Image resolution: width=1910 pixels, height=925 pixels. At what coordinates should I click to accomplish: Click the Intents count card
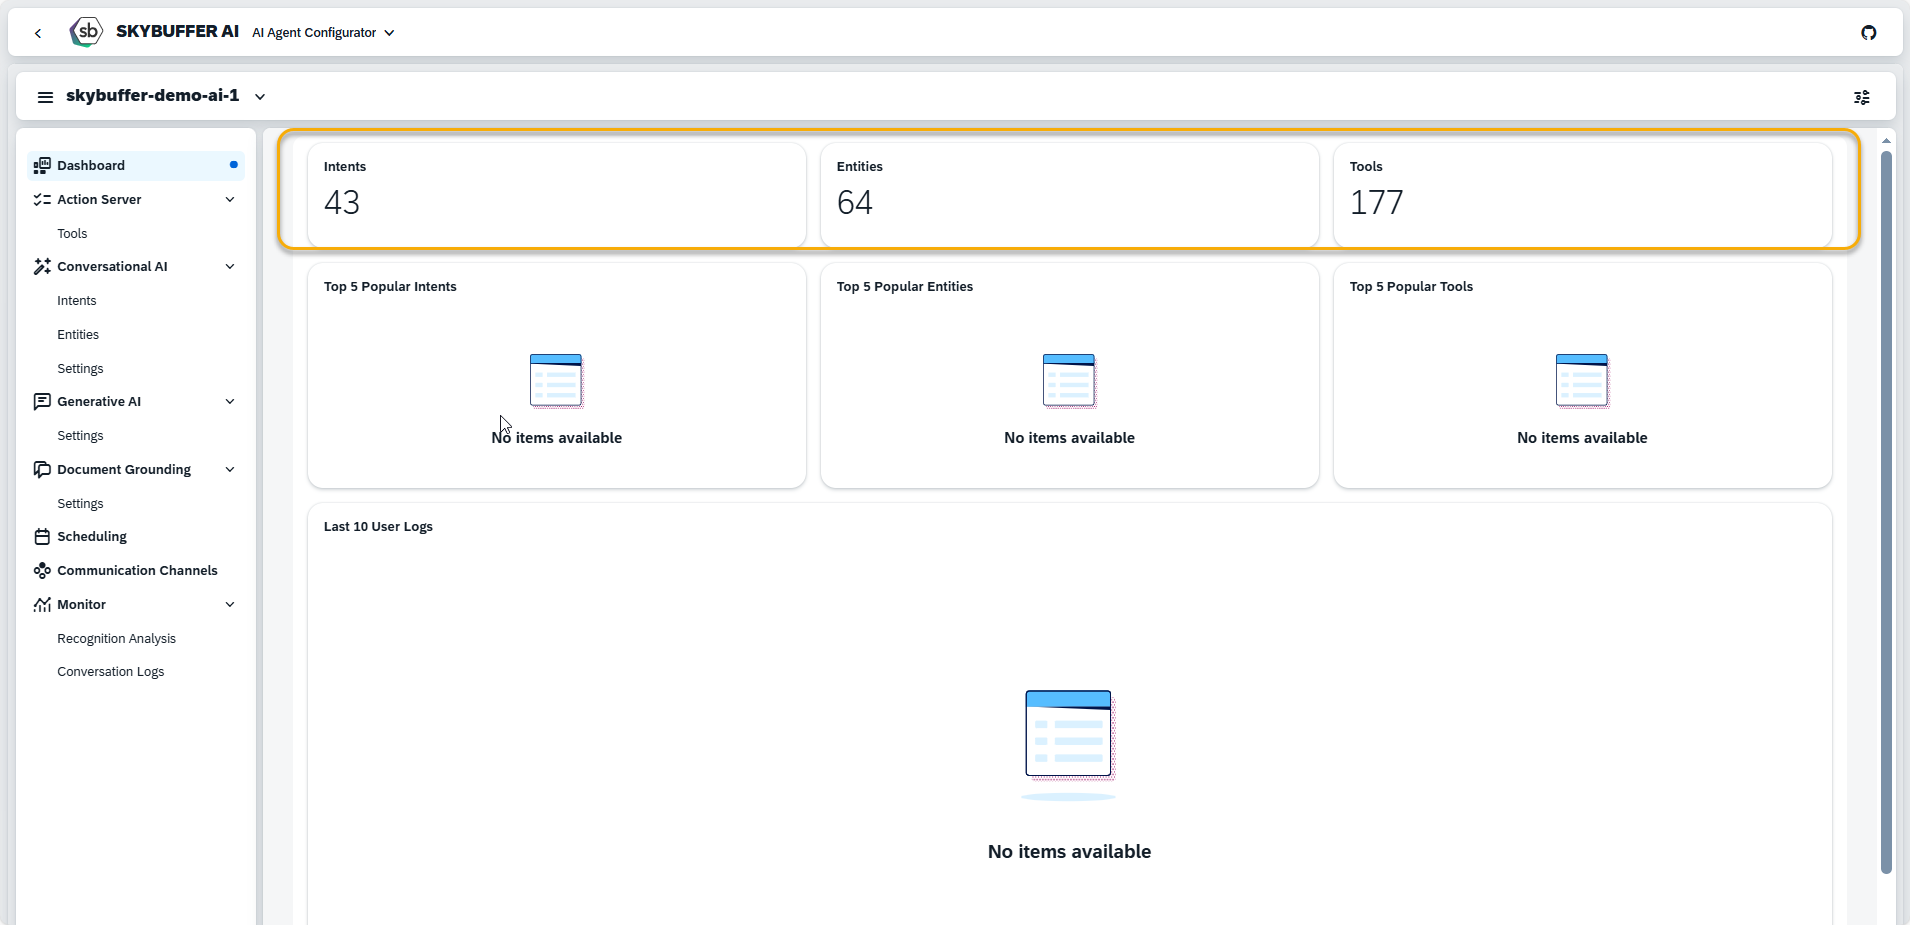pos(556,194)
